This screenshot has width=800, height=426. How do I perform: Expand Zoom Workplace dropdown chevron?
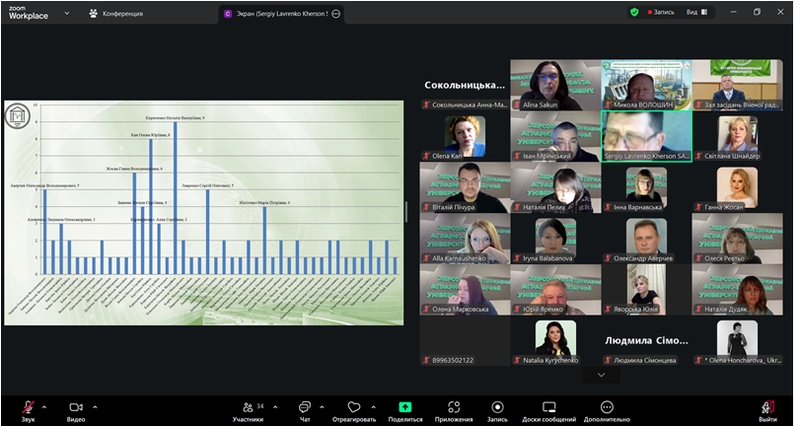pos(66,14)
